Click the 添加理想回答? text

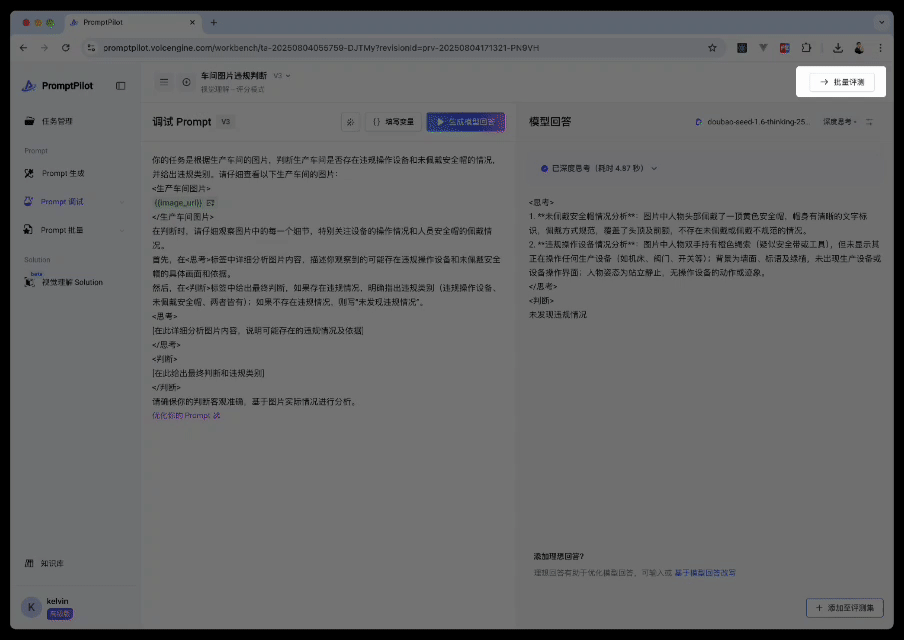tap(559, 556)
